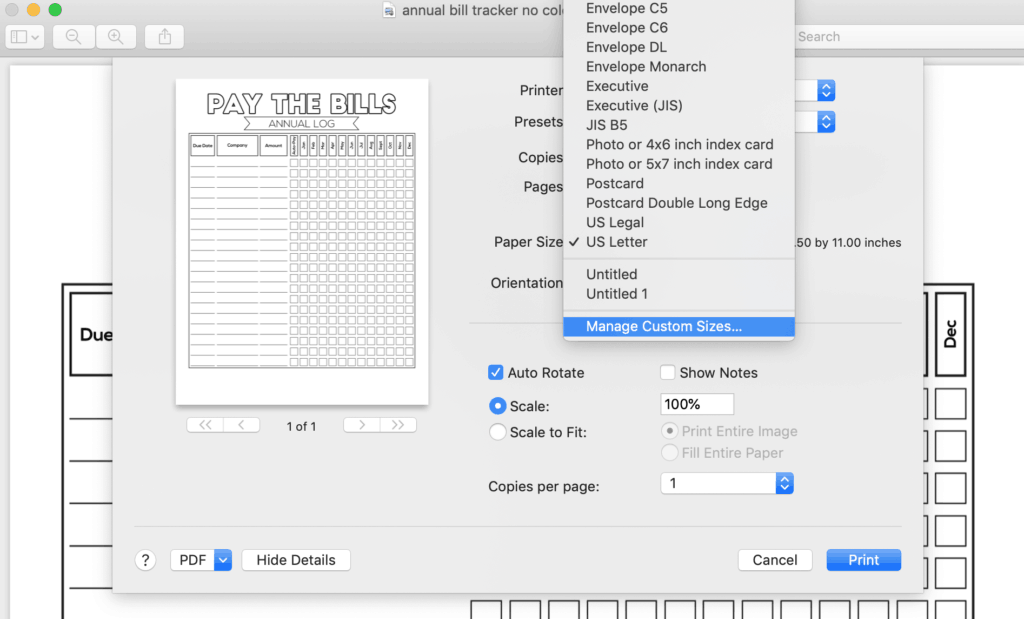This screenshot has width=1024, height=619.
Task: Click the Paper Size label
Action: [528, 242]
